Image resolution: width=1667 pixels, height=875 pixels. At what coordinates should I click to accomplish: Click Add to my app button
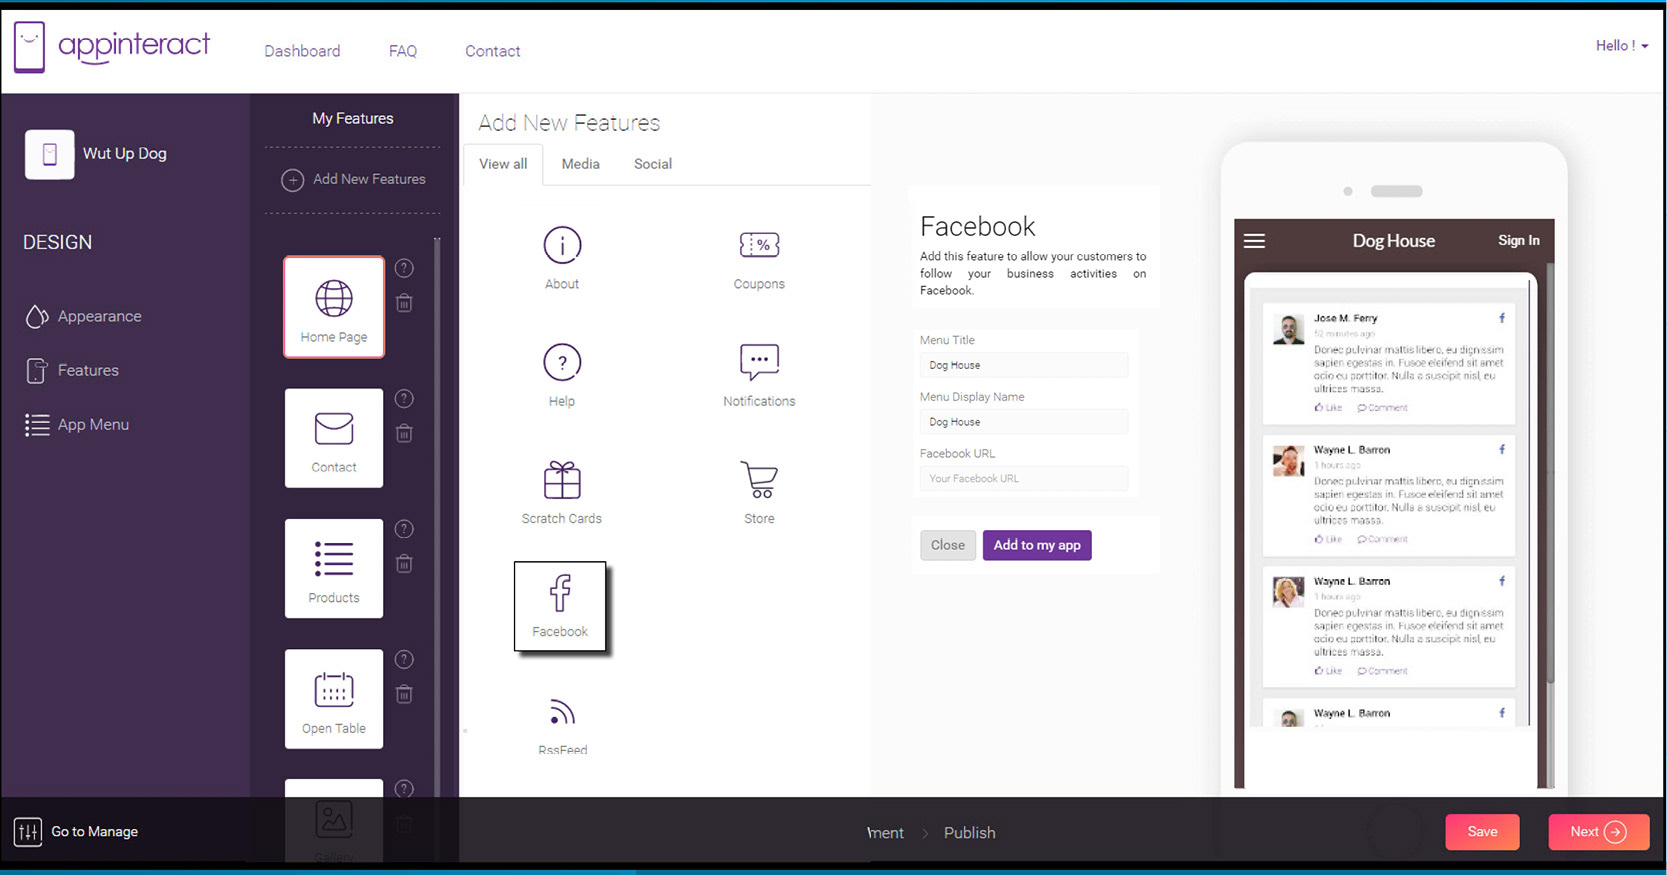[1037, 545]
